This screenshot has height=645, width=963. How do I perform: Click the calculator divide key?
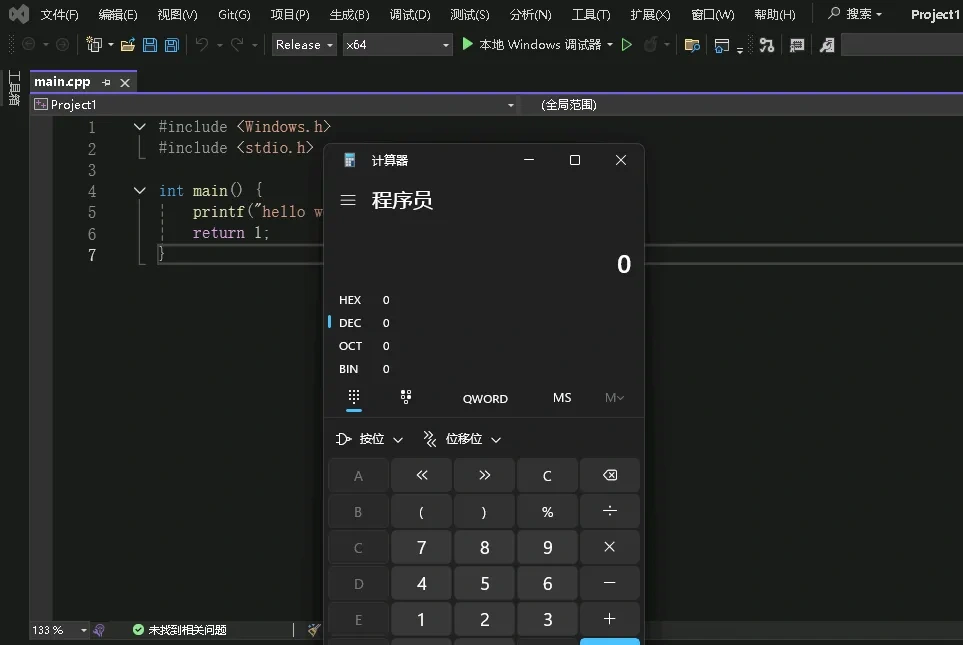pos(610,511)
